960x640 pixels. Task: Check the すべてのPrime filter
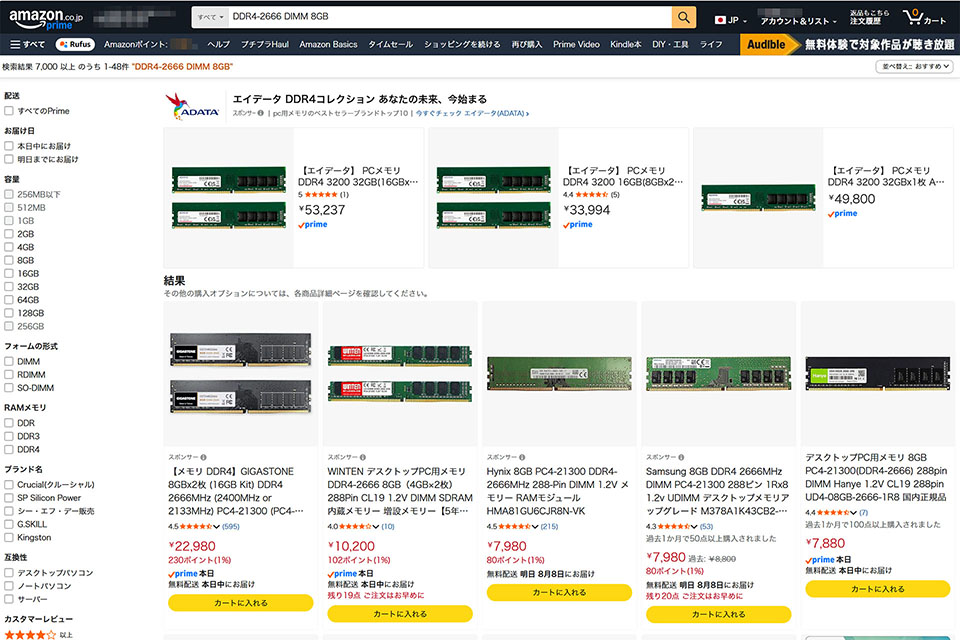[9, 111]
